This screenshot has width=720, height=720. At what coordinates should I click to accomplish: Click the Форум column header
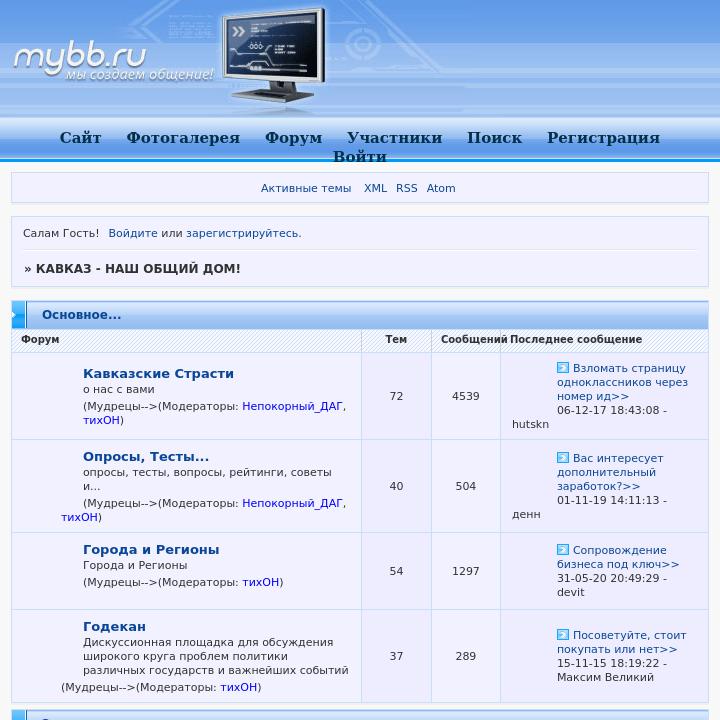point(40,339)
